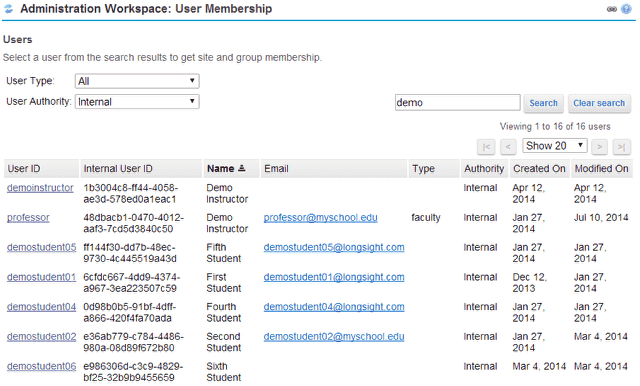Screen dimensions: 640x386
Task: Click the Search button
Action: tap(543, 103)
